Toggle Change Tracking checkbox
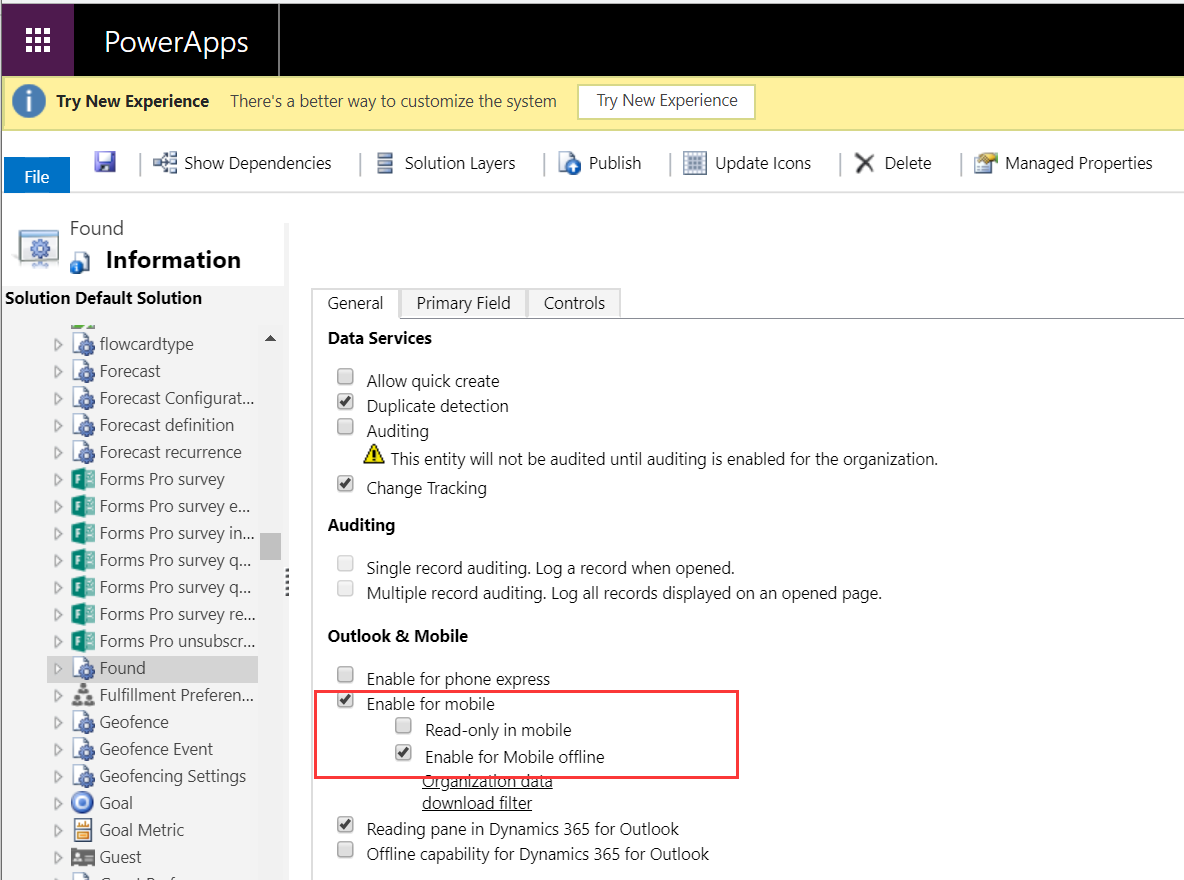 345,483
